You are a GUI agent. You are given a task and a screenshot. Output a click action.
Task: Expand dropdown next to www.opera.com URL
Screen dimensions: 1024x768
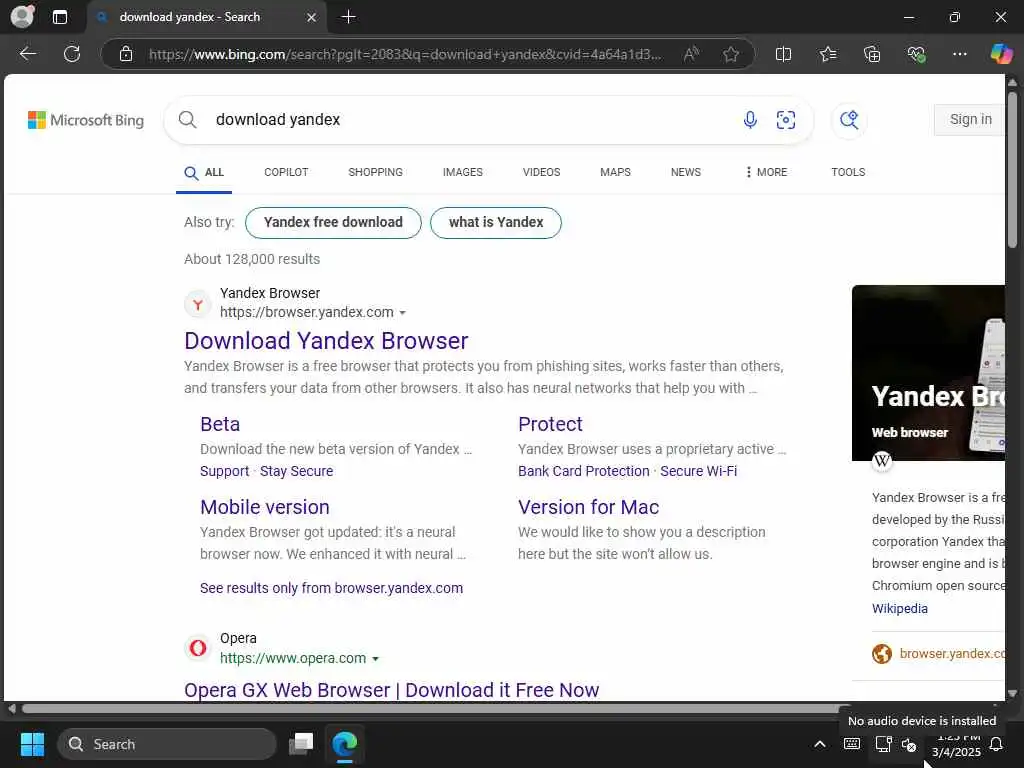tap(376, 659)
